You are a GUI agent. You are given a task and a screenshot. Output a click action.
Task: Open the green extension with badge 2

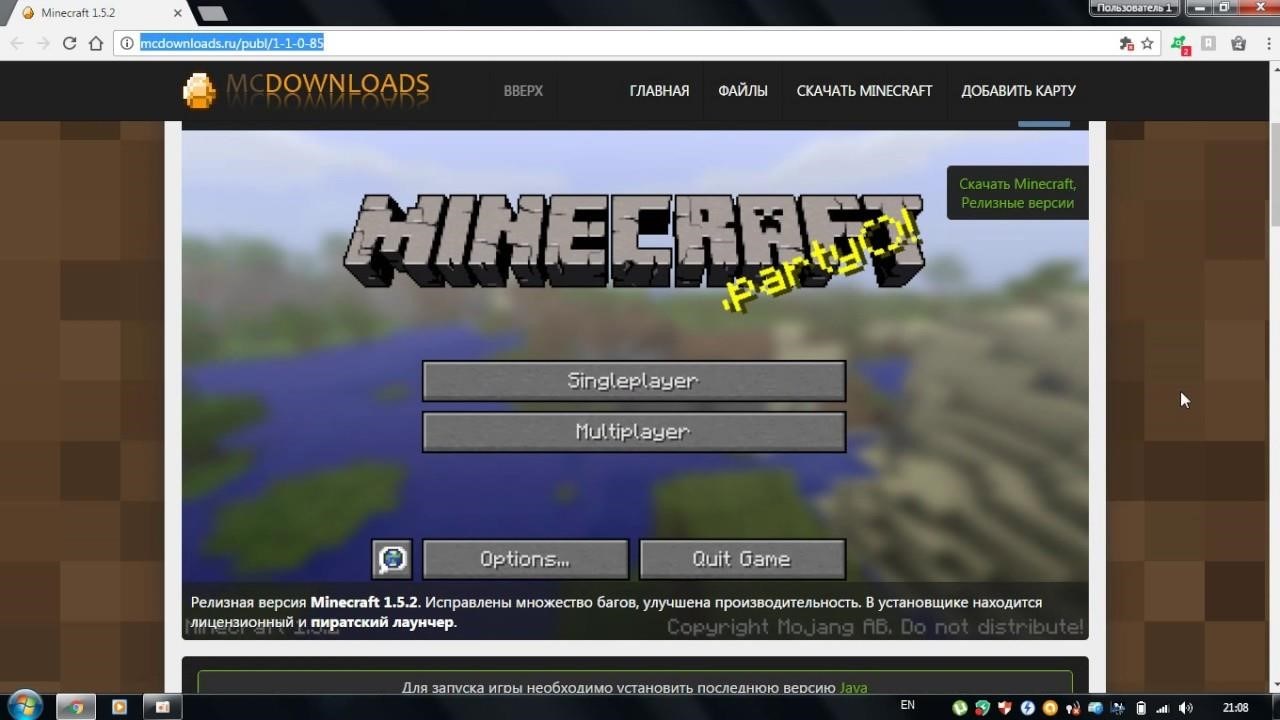coord(1180,44)
